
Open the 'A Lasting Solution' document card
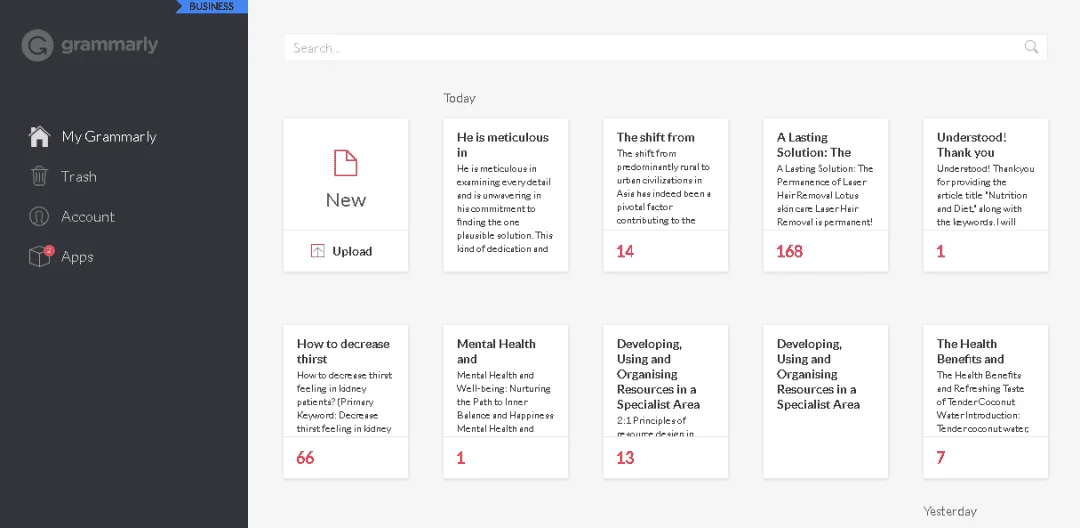(x=825, y=195)
